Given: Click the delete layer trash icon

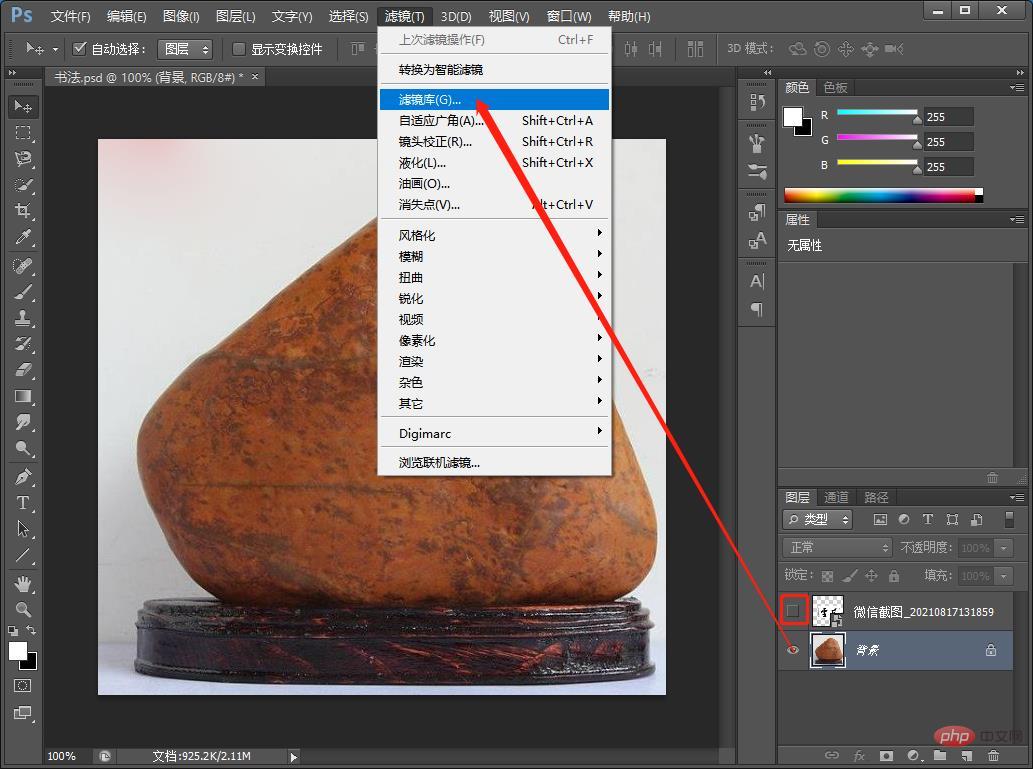Looking at the screenshot, I should [993, 755].
